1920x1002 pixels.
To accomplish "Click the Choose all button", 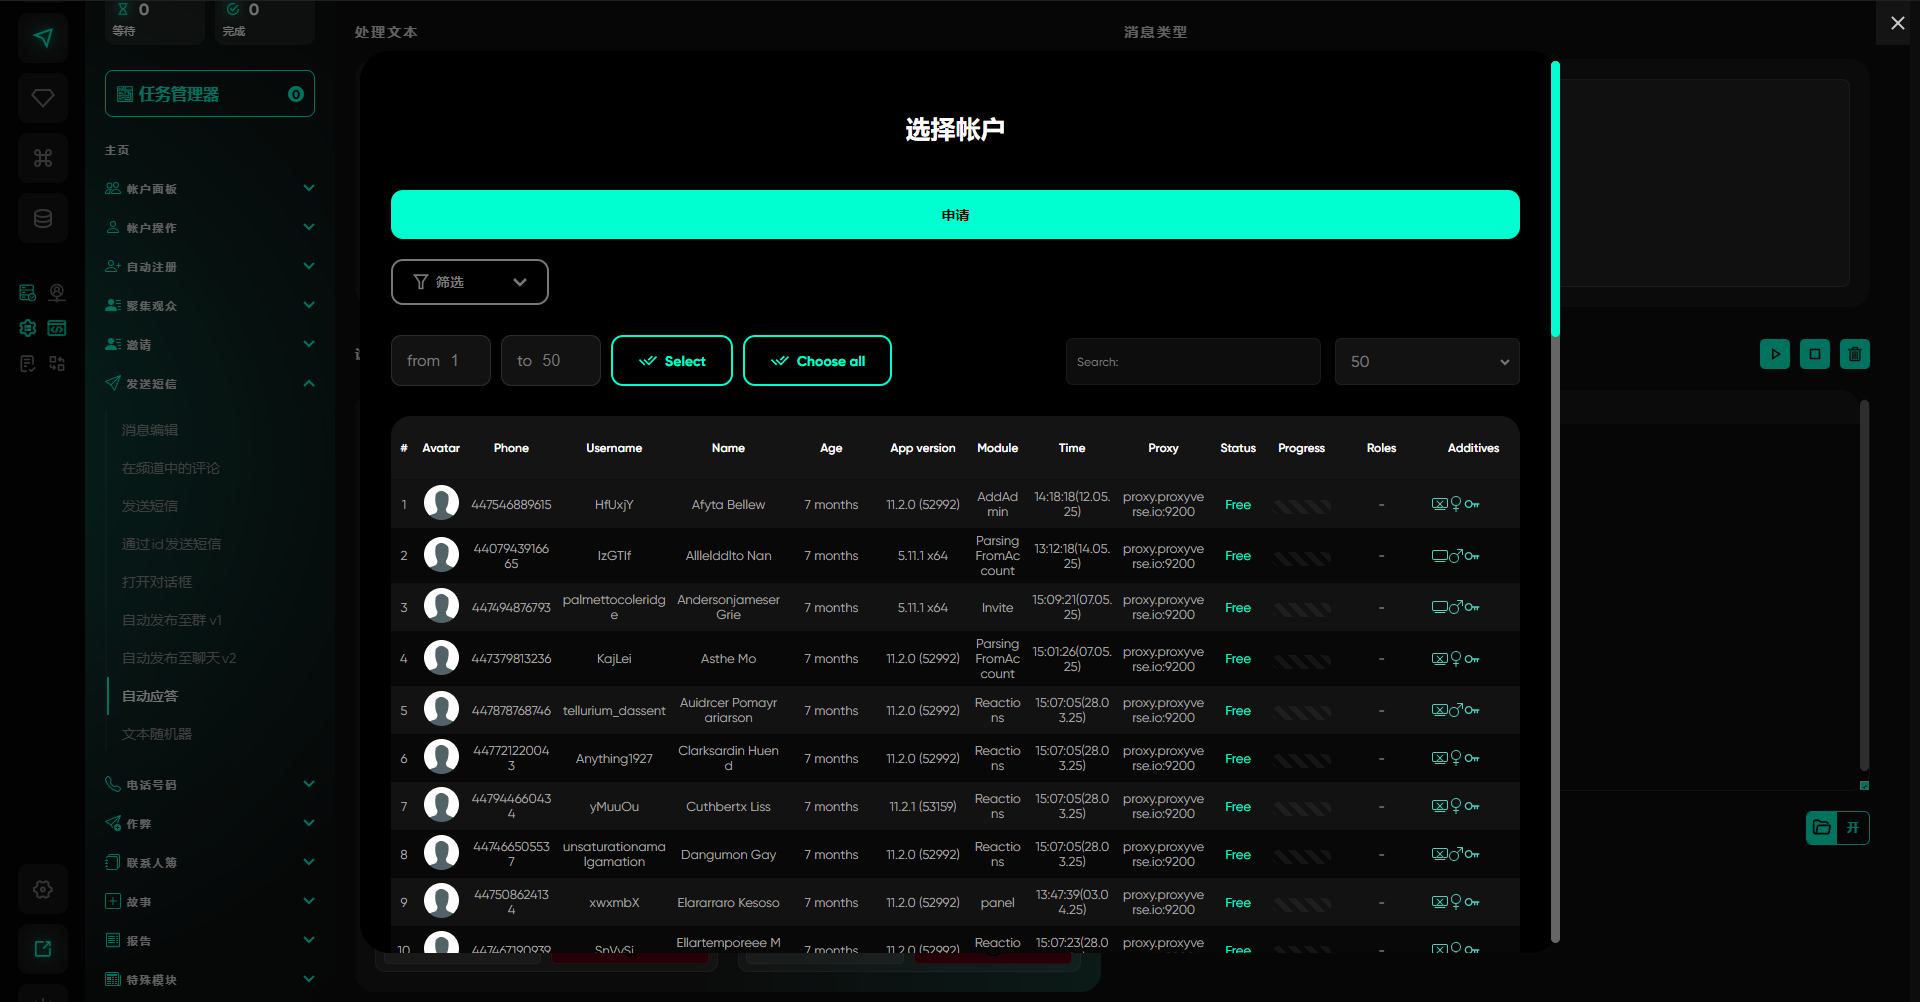I will 817,361.
